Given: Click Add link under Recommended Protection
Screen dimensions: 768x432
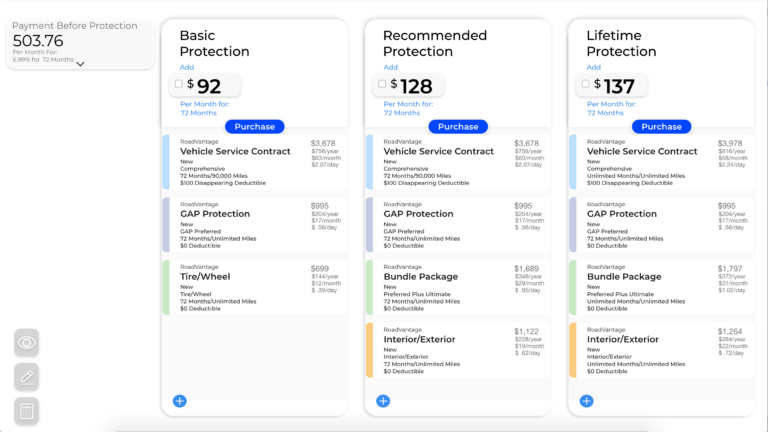Looking at the screenshot, I should click(x=390, y=67).
